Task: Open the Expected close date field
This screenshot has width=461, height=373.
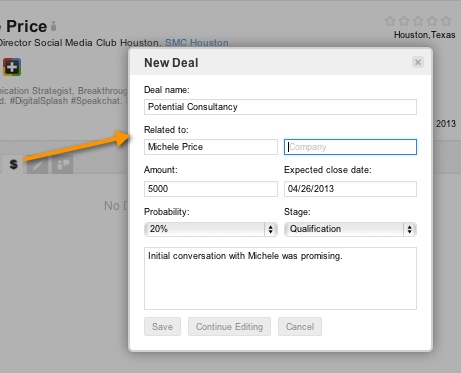Action: (350, 189)
